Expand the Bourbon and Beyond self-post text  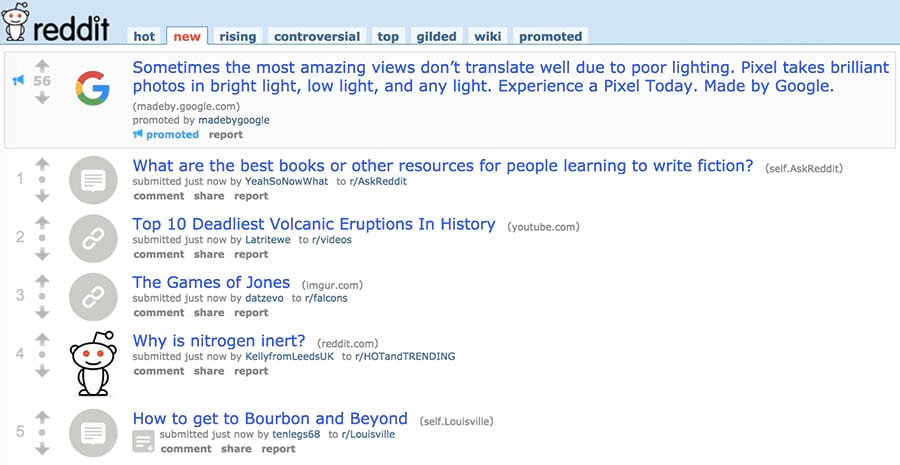click(x=143, y=441)
